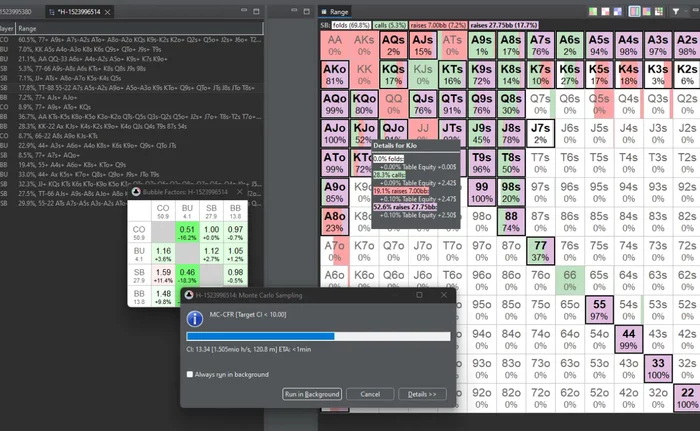Minimize the empty middle panel

294,11
